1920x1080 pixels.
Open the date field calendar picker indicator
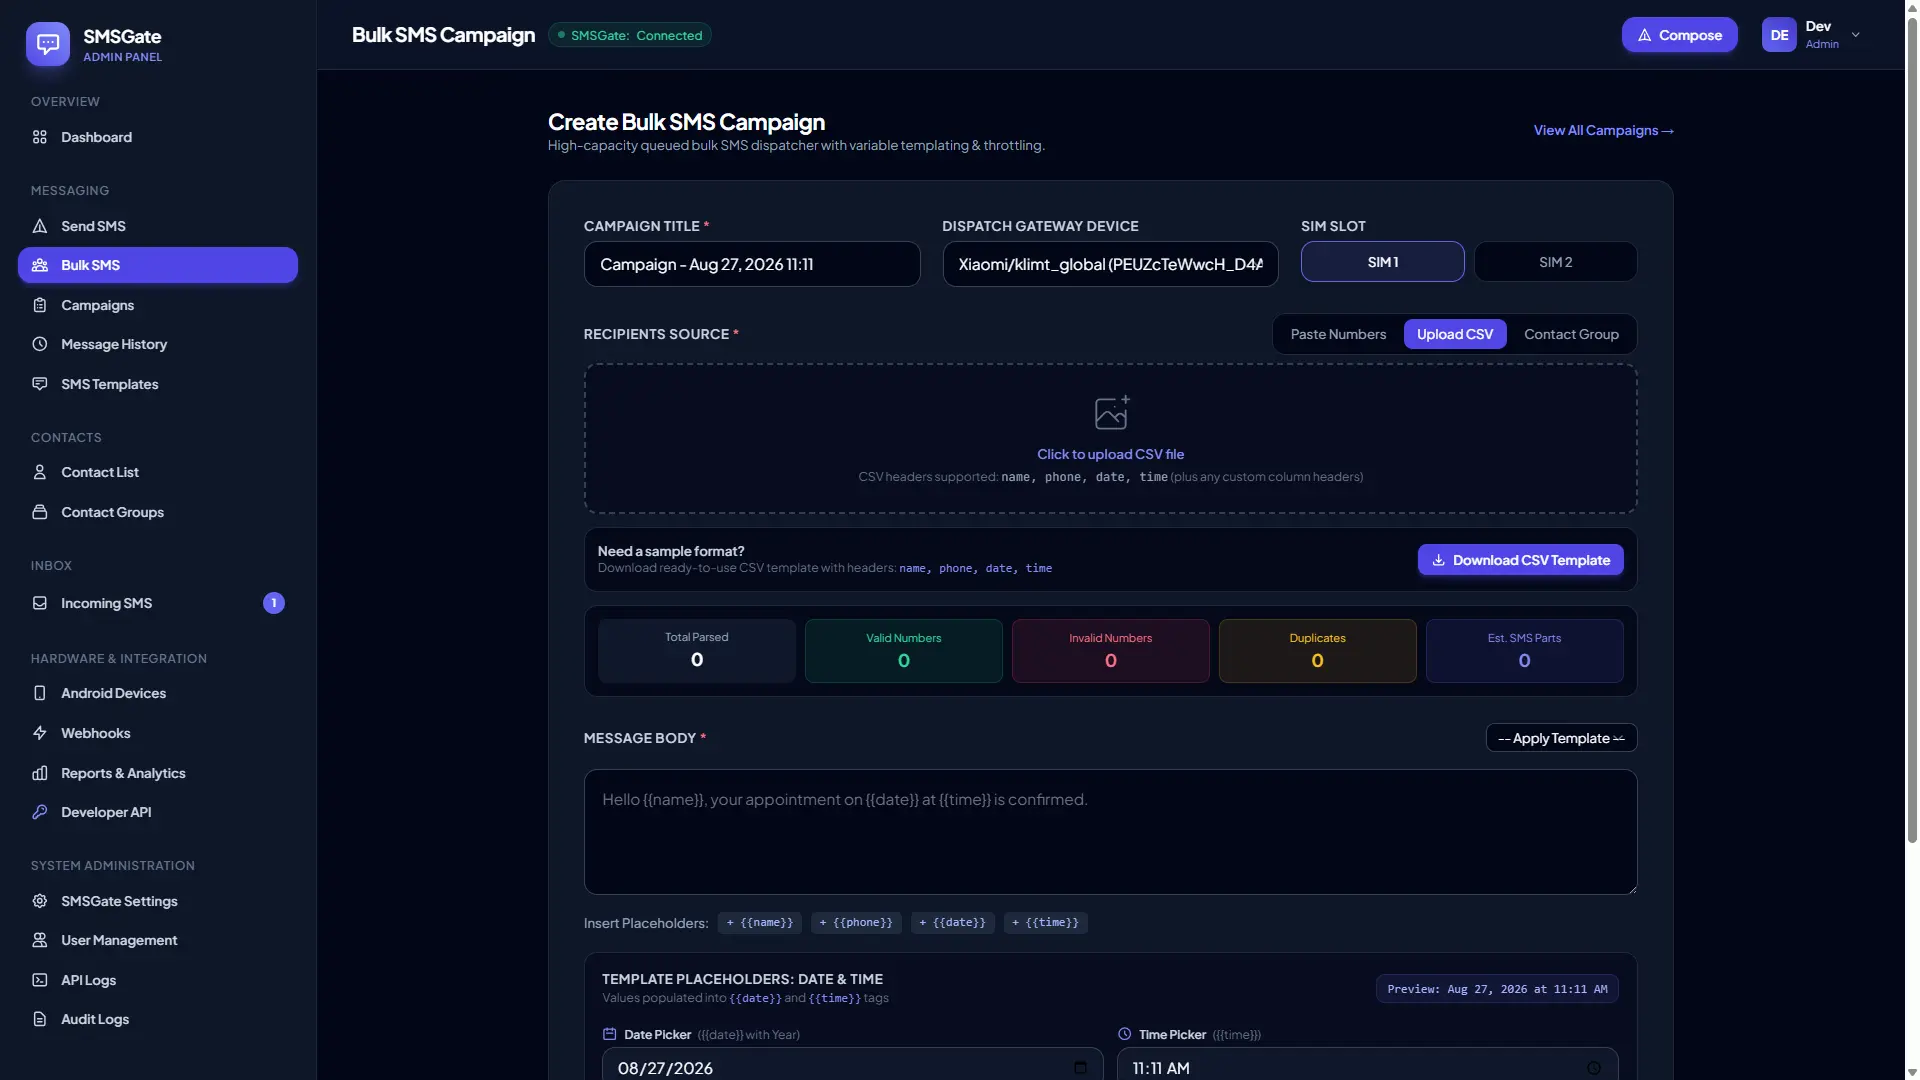coord(1080,1067)
